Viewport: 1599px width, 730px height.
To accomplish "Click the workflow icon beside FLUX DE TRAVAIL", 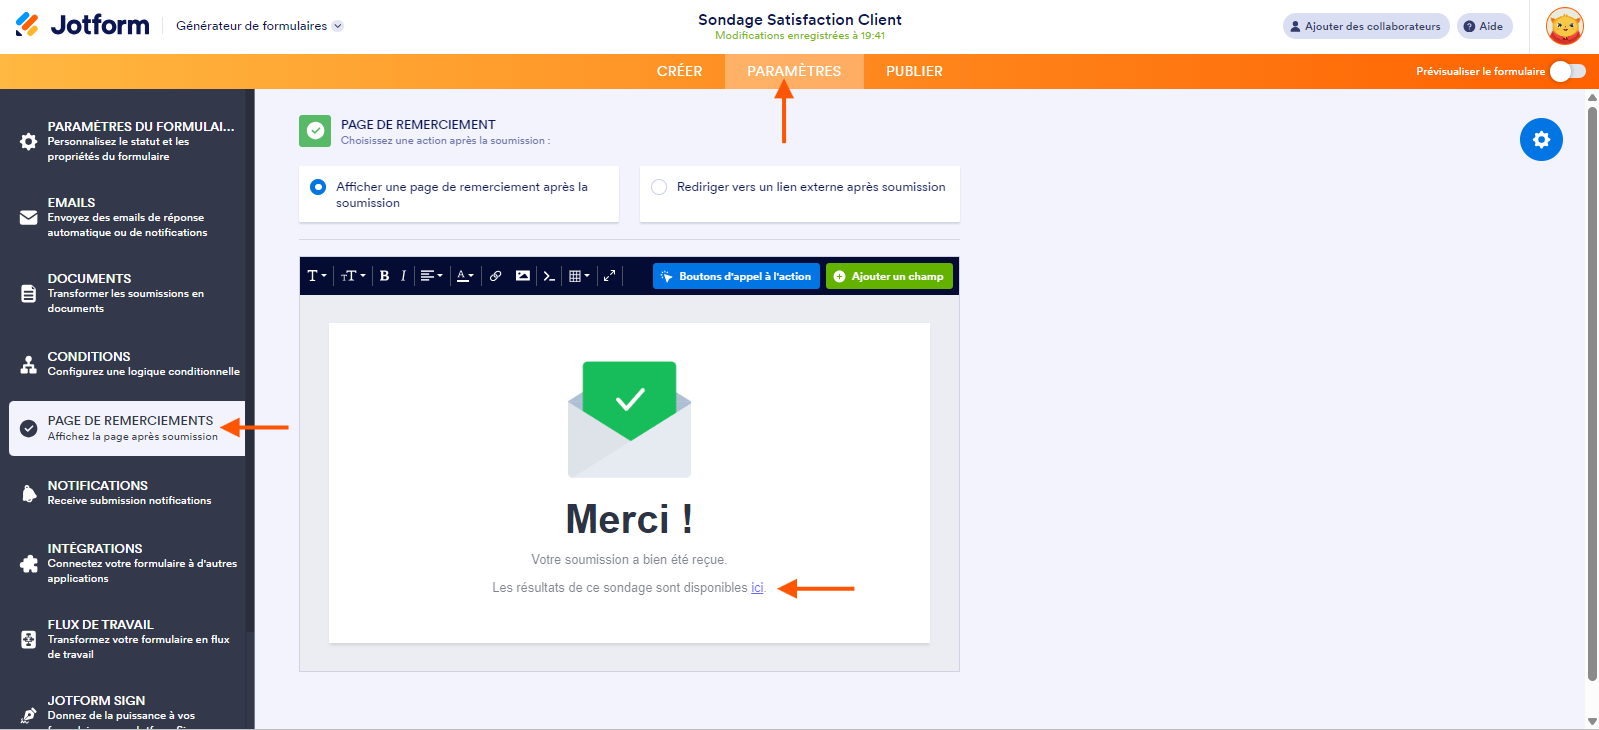I will click(x=29, y=640).
